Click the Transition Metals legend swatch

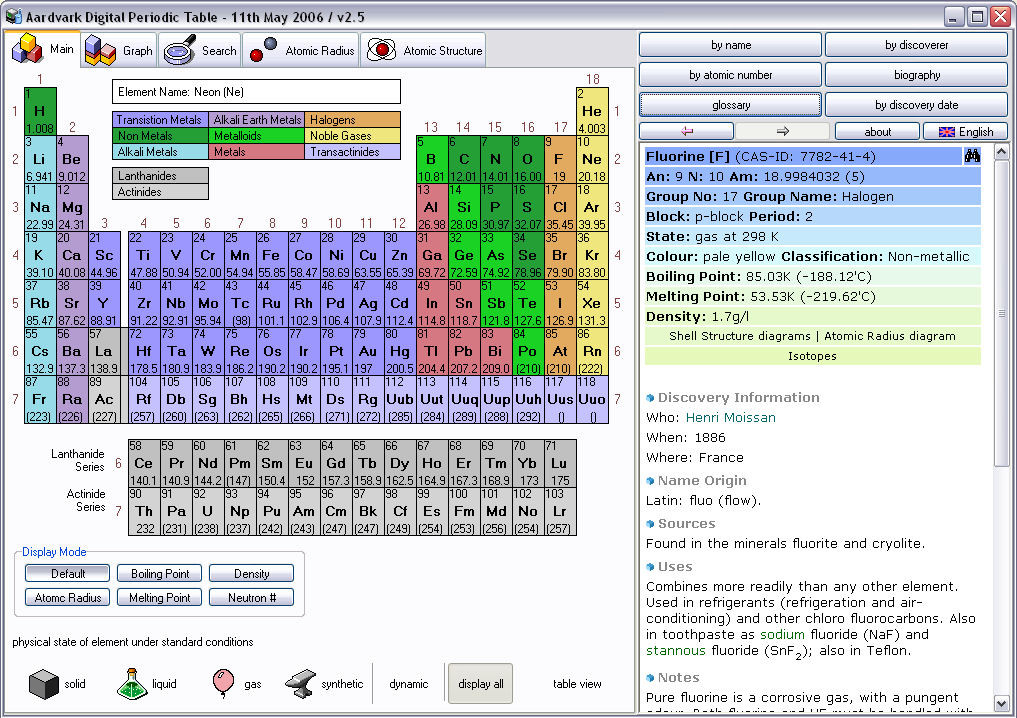click(x=160, y=119)
